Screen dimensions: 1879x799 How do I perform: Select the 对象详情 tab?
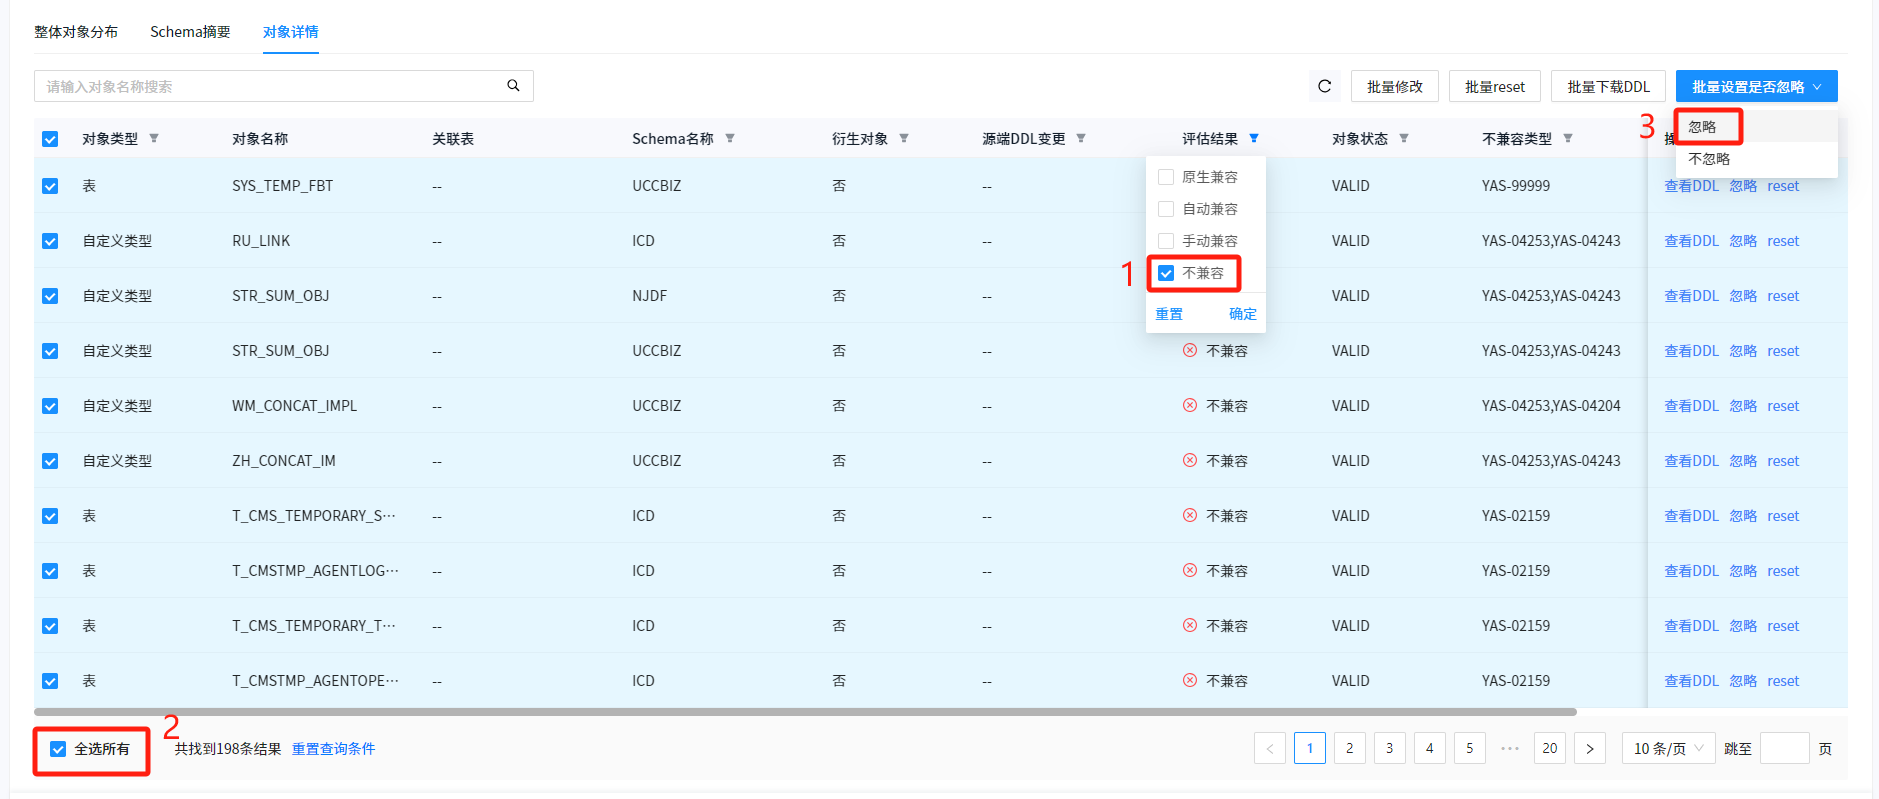291,32
